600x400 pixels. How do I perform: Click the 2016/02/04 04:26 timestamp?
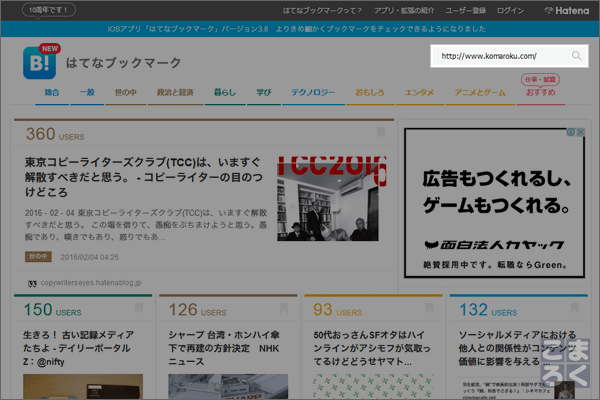(x=90, y=257)
